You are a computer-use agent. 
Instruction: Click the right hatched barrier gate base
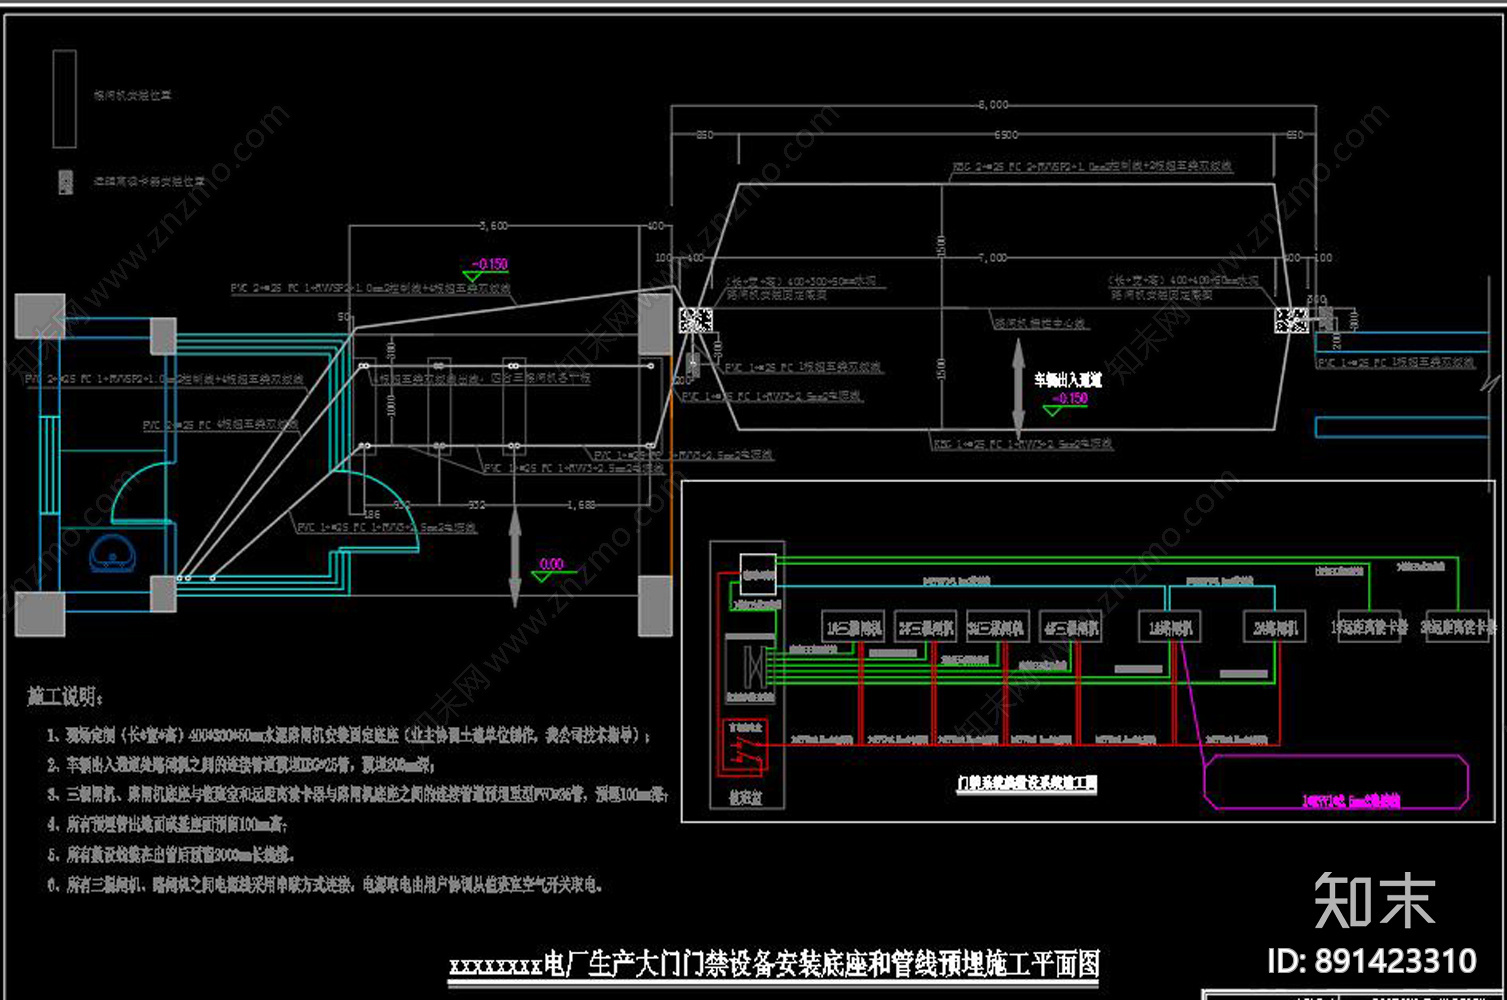(1291, 321)
